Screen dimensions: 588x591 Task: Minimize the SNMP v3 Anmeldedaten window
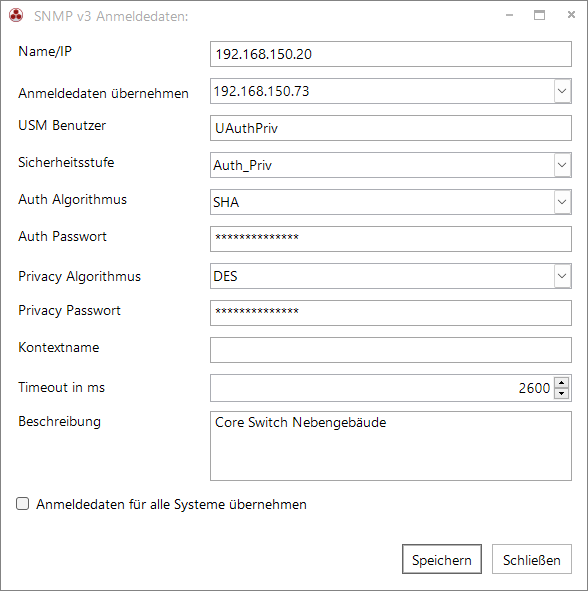(x=510, y=15)
